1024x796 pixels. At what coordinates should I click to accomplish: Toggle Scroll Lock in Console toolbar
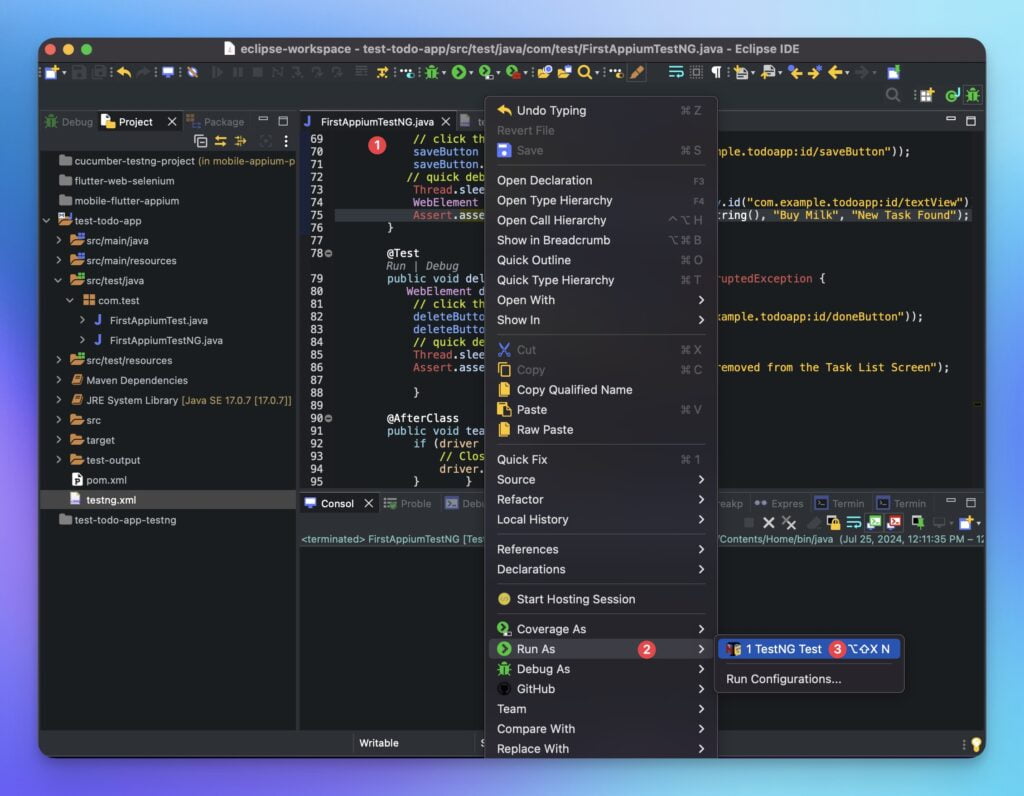833,522
